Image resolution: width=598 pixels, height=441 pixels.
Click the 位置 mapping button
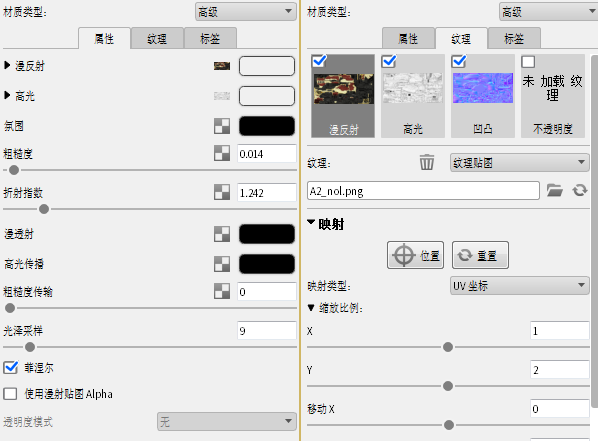[415, 255]
